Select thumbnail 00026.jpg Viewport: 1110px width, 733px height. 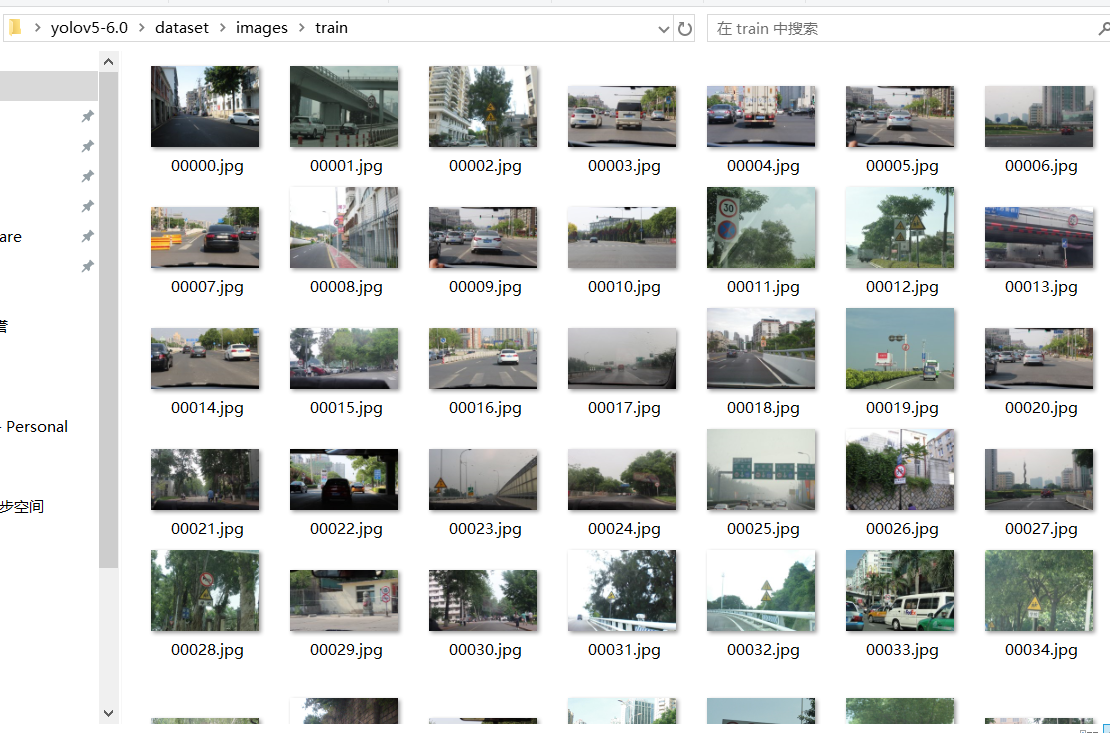900,470
